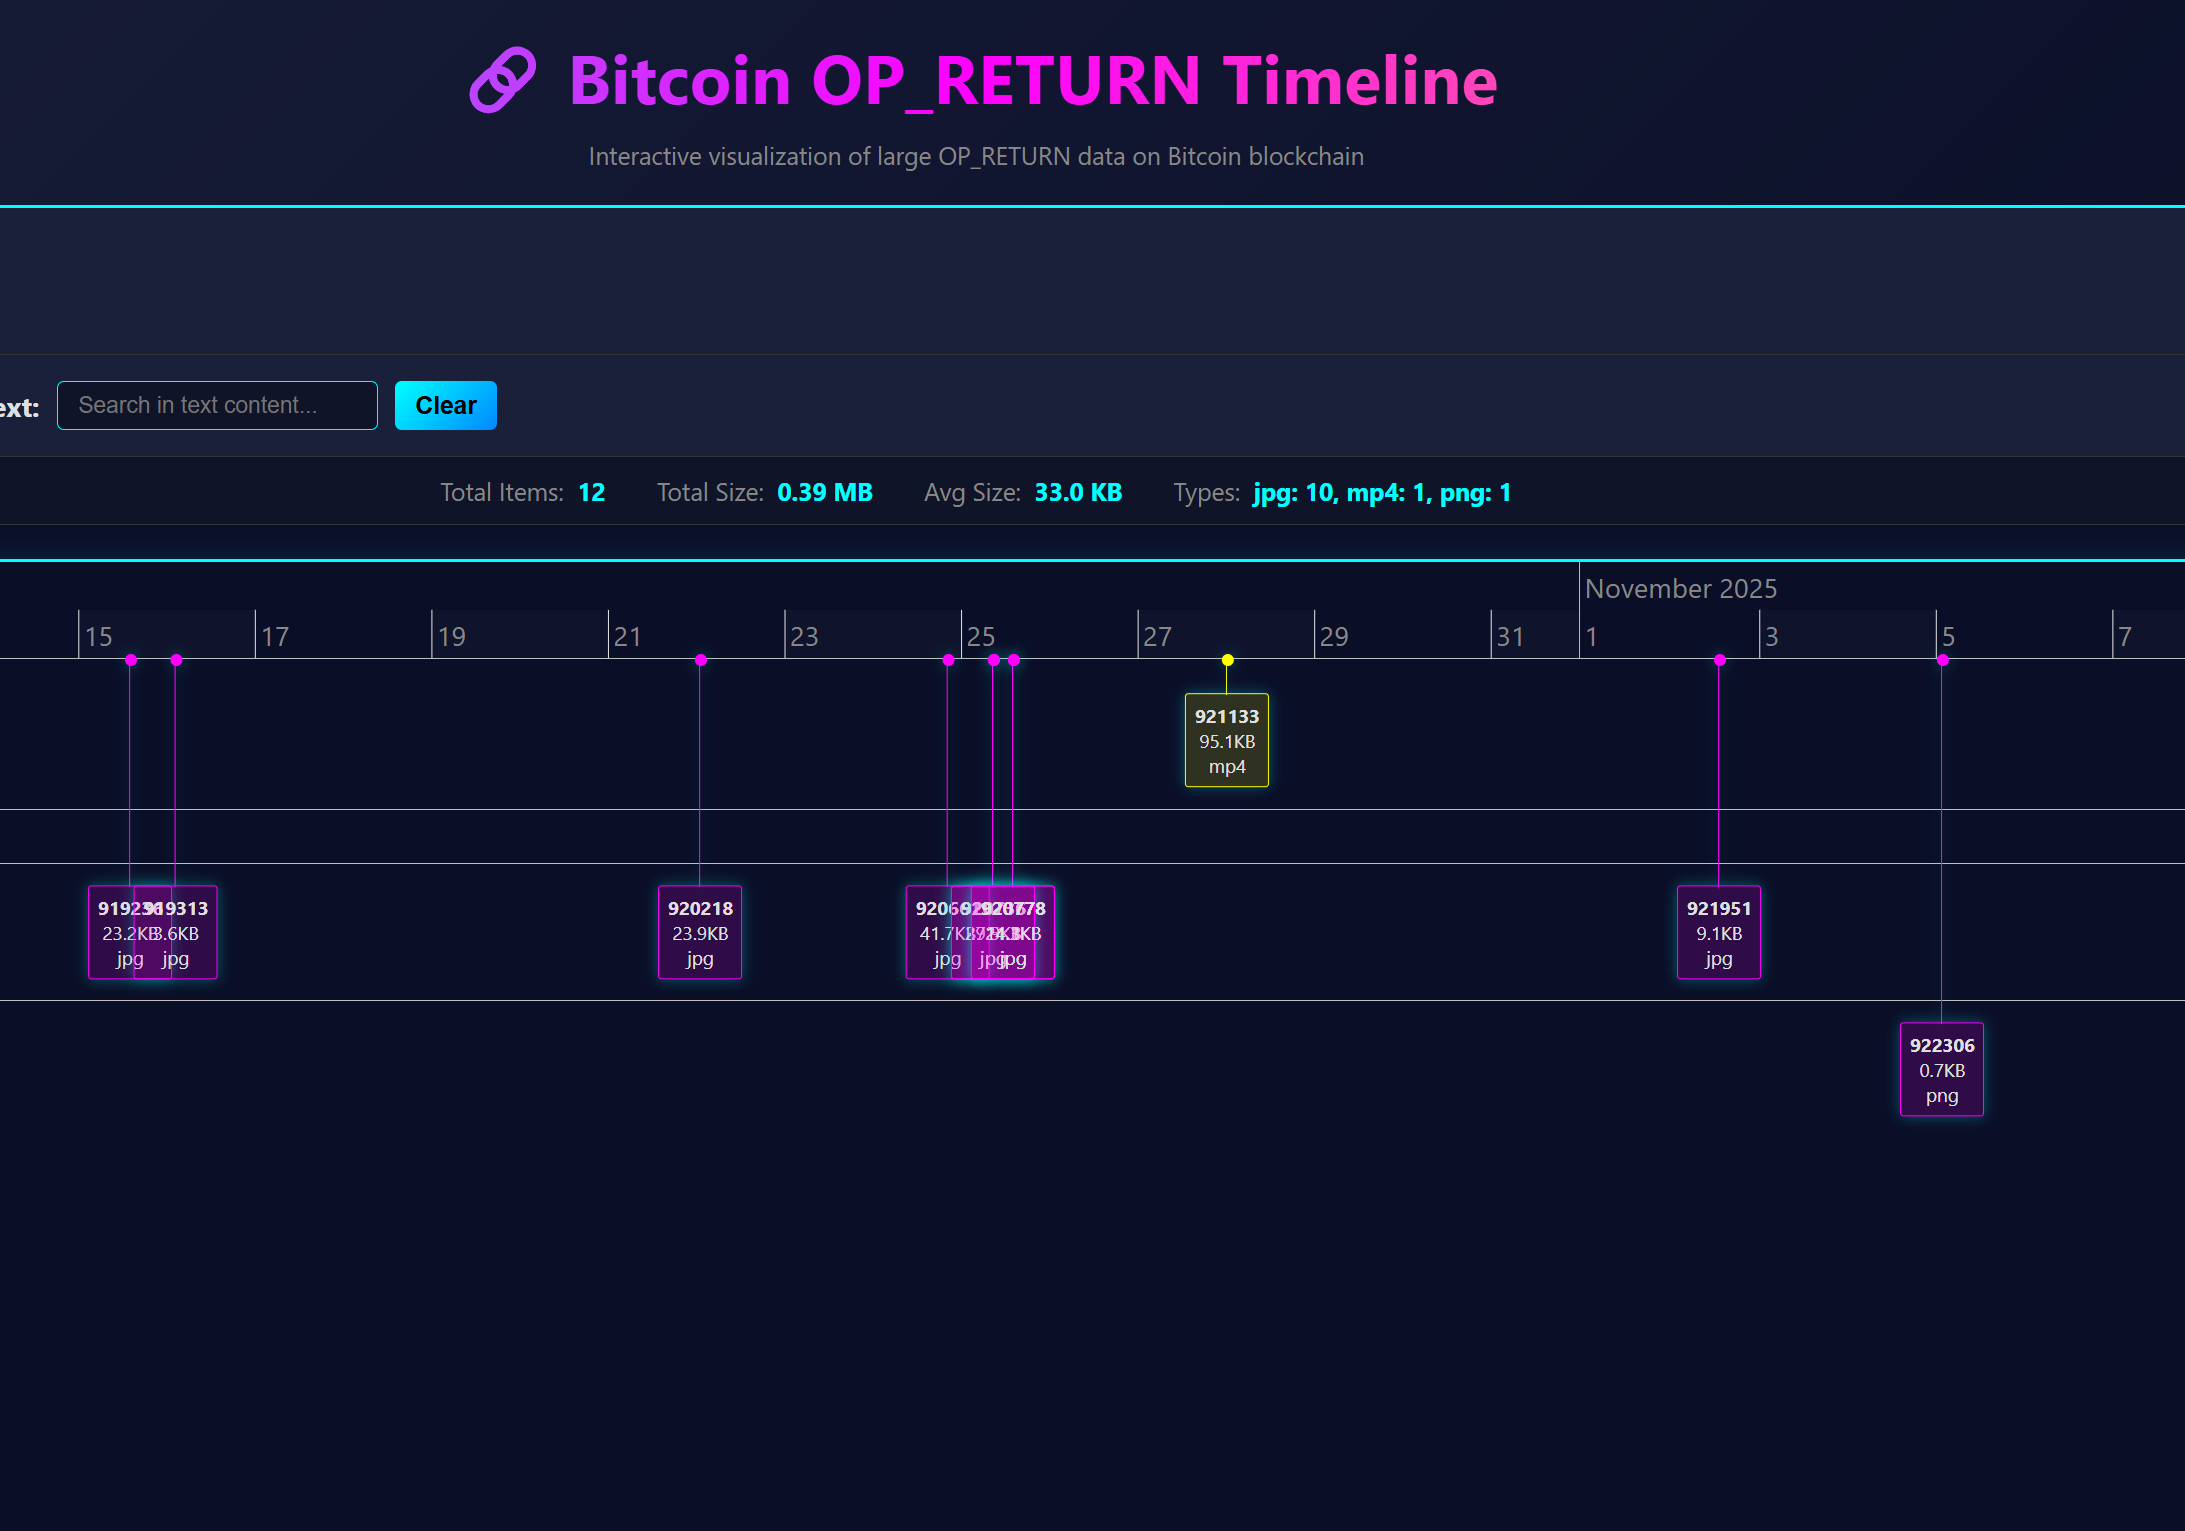Click the Total Size 0.39 MB stat
The height and width of the screenshot is (1531, 2185).
tap(824, 492)
